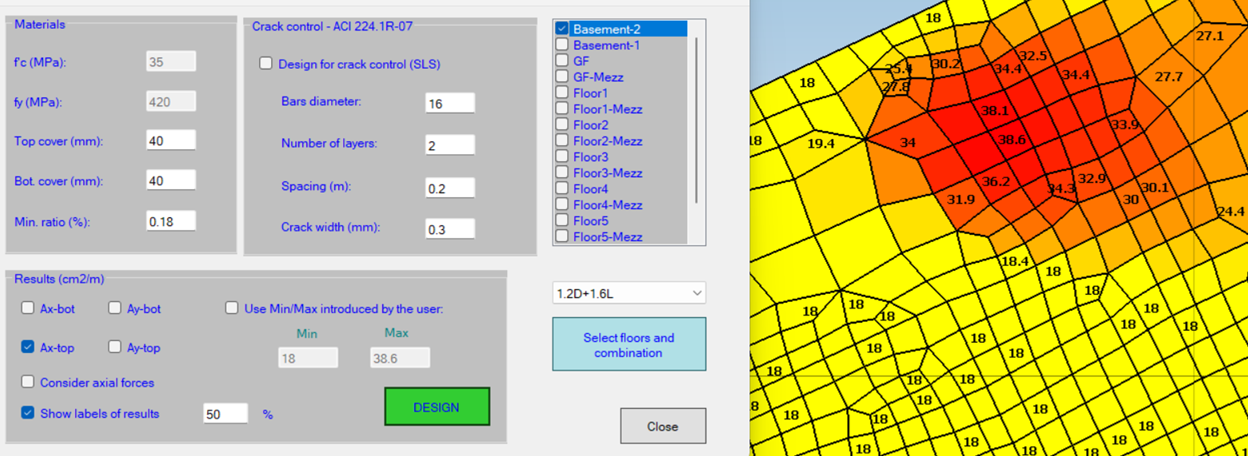Check the Floor3-Mezz checkbox
The image size is (1248, 456).
[x=562, y=173]
